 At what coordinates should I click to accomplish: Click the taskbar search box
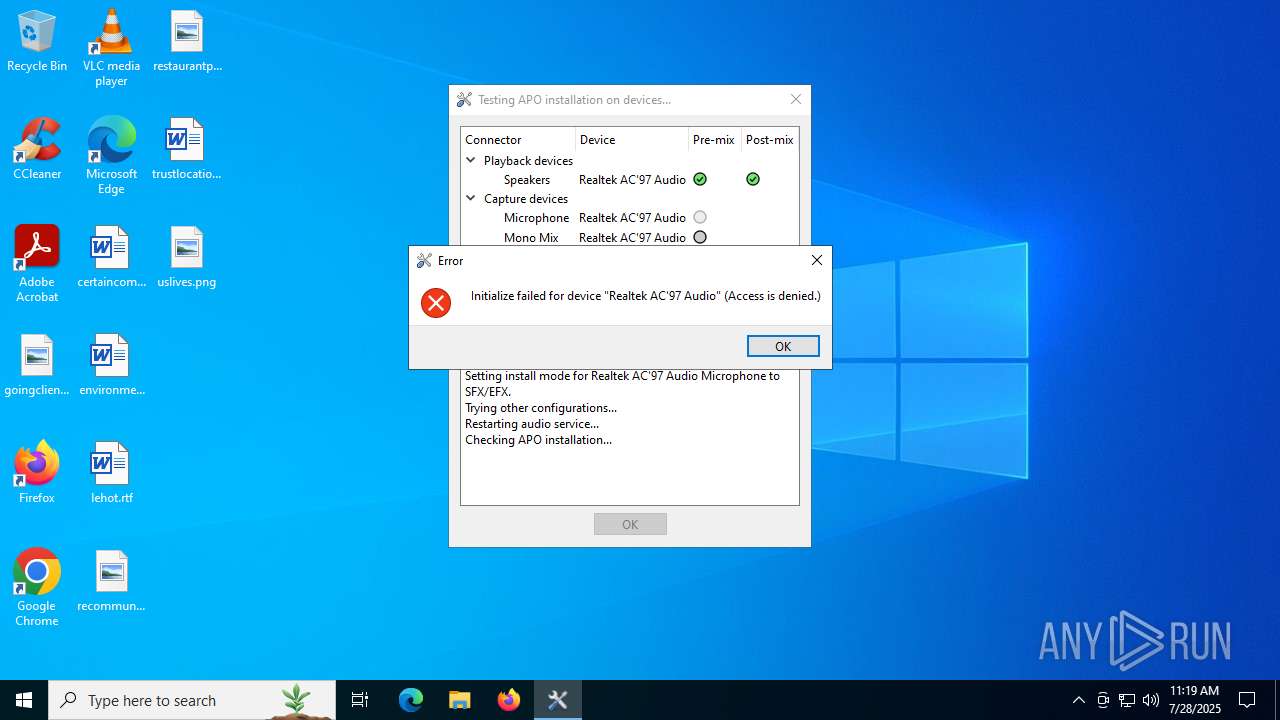pyautogui.click(x=192, y=700)
